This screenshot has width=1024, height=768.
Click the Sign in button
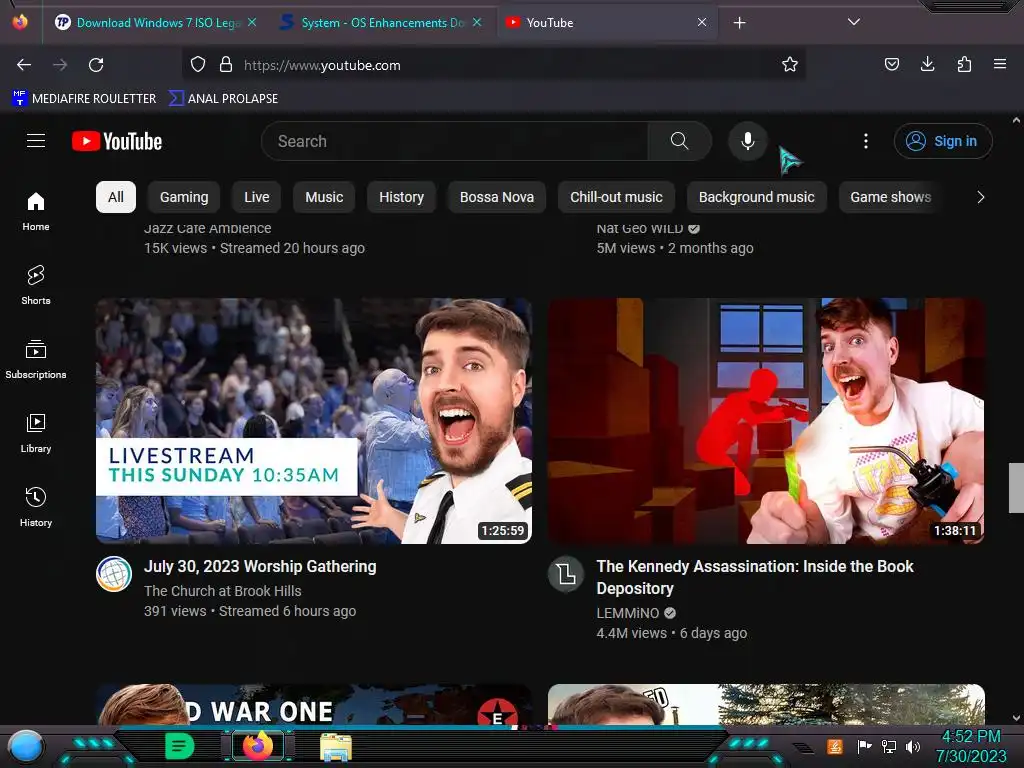(943, 141)
